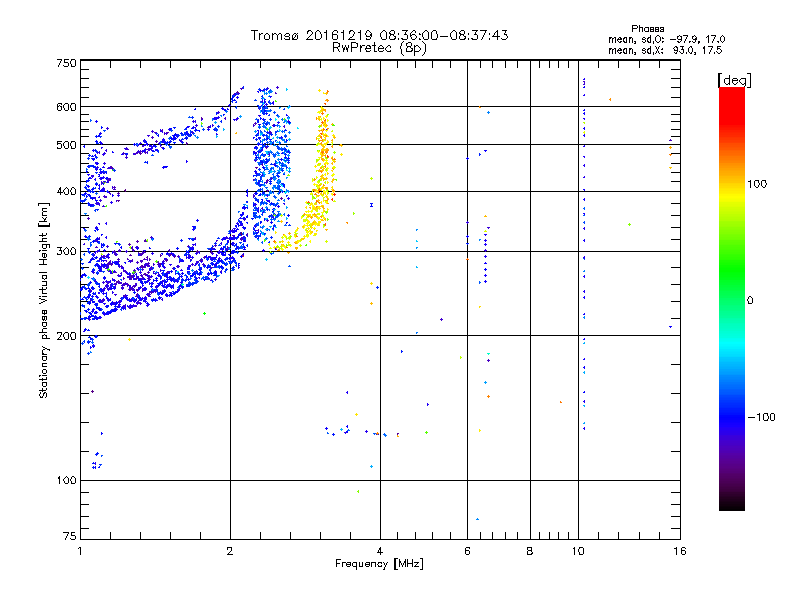Click the x-axis tick label '4'

[x=380, y=551]
